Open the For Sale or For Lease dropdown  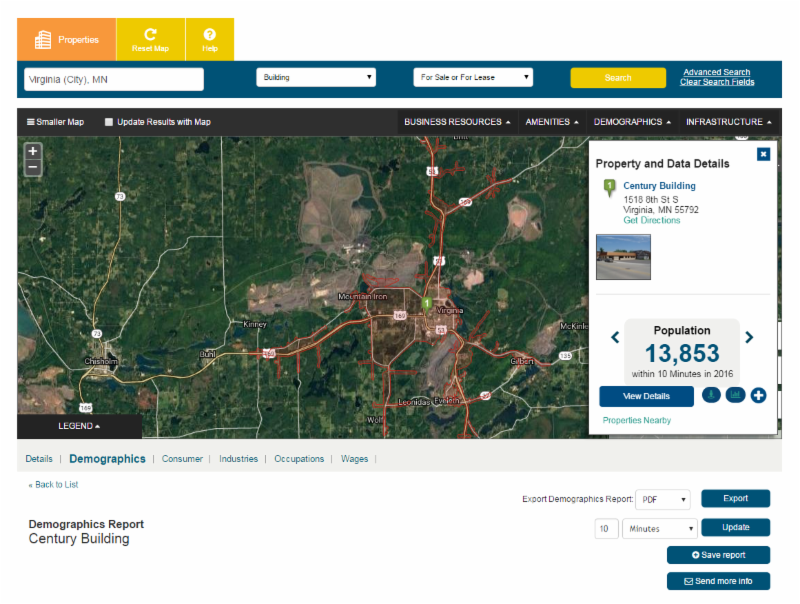click(473, 77)
